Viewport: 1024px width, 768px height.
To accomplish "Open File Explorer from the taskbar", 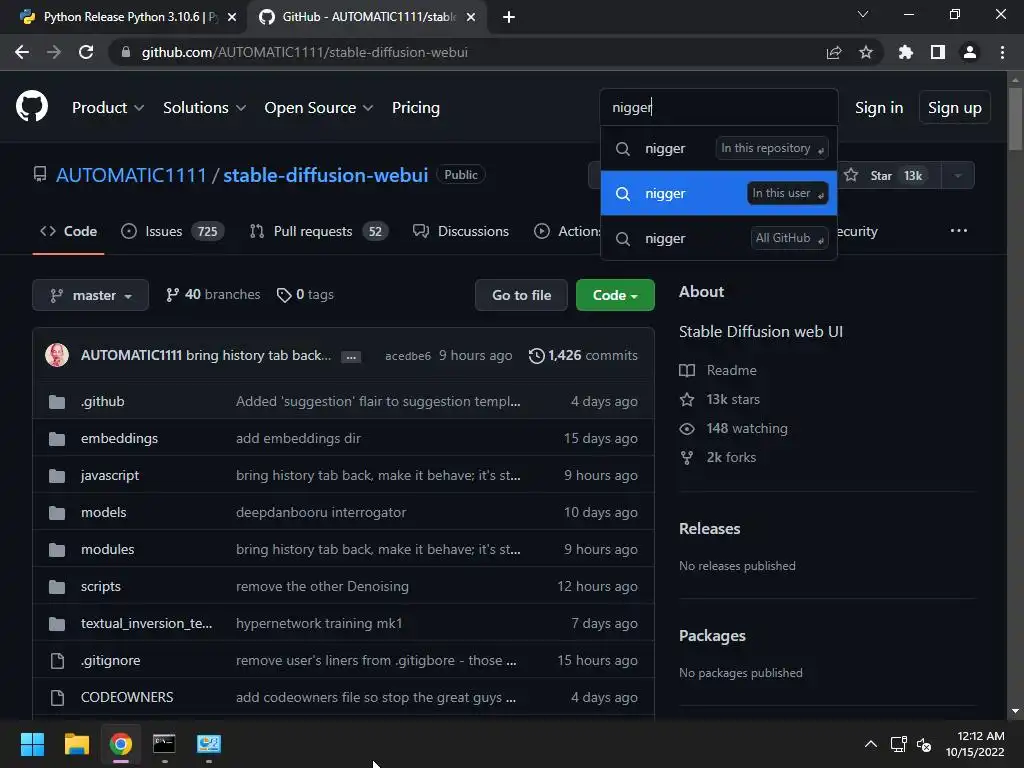I will pyautogui.click(x=76, y=744).
